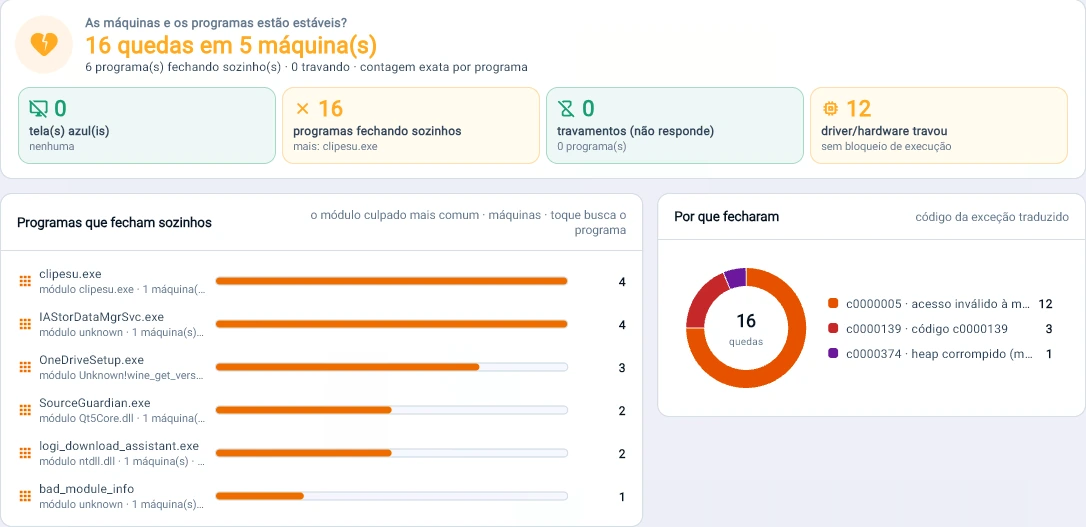This screenshot has height=527, width=1086.
Task: Click the count 12 in the legend
Action: click(x=1045, y=304)
